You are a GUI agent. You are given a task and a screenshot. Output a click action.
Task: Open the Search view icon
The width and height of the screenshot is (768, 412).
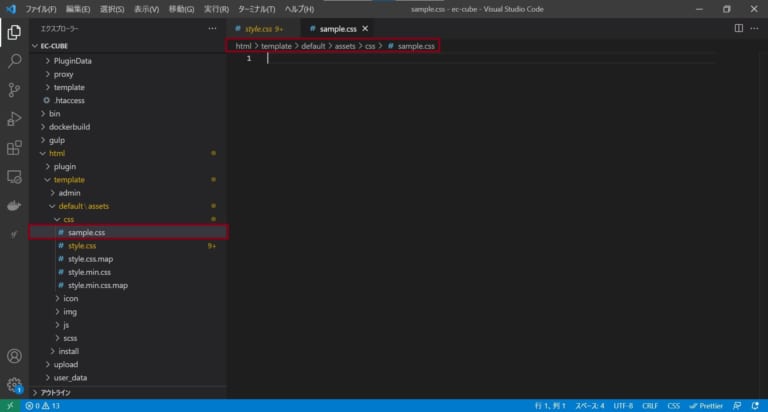(14, 61)
